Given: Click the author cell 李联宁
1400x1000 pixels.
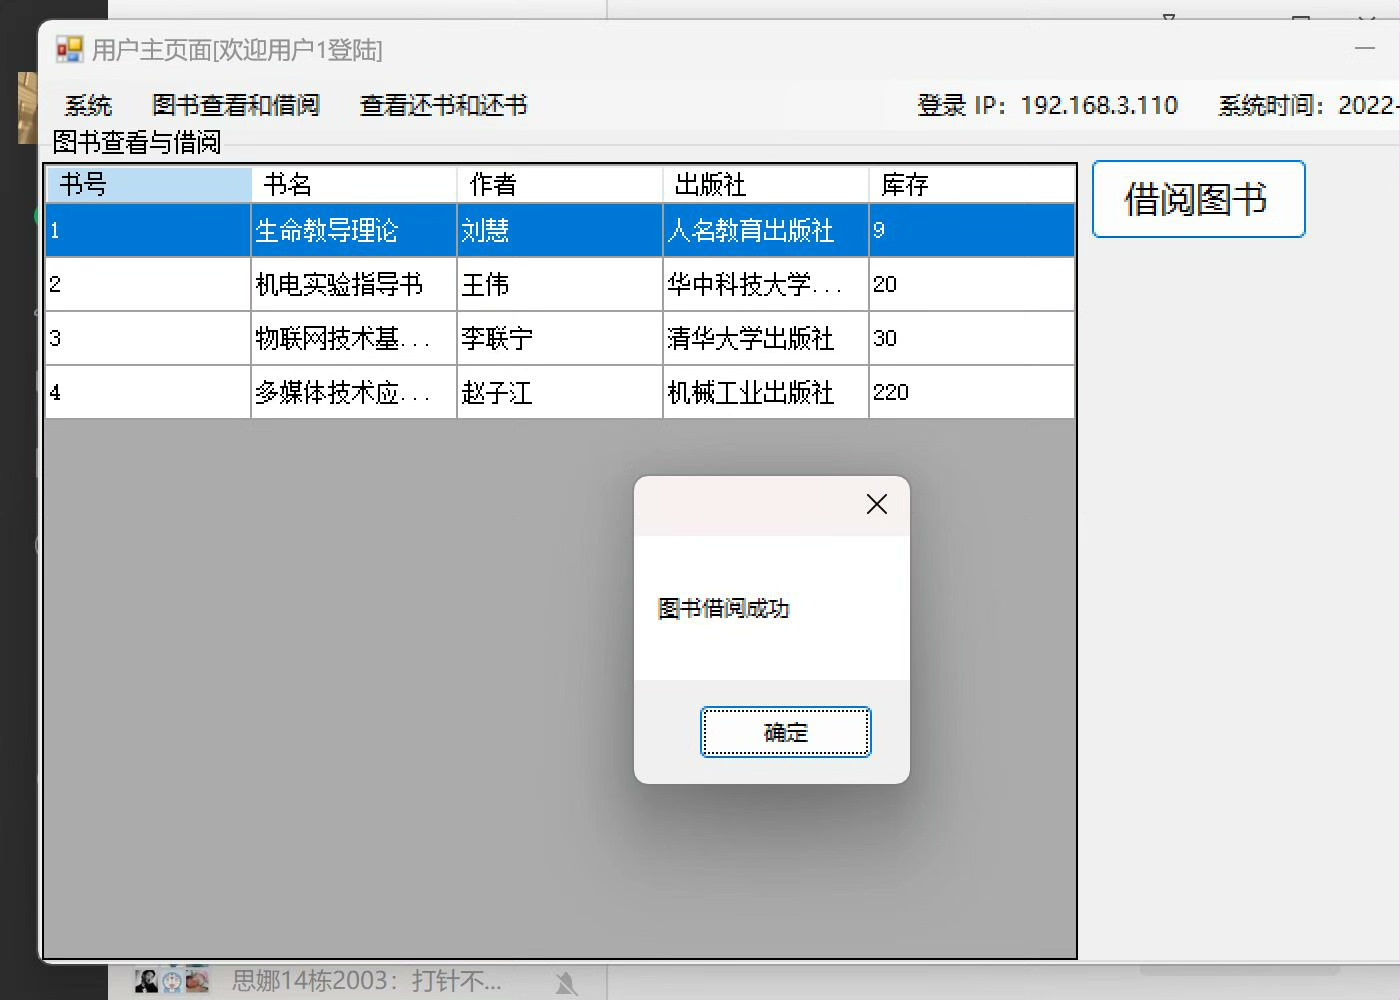Looking at the screenshot, I should click(560, 339).
